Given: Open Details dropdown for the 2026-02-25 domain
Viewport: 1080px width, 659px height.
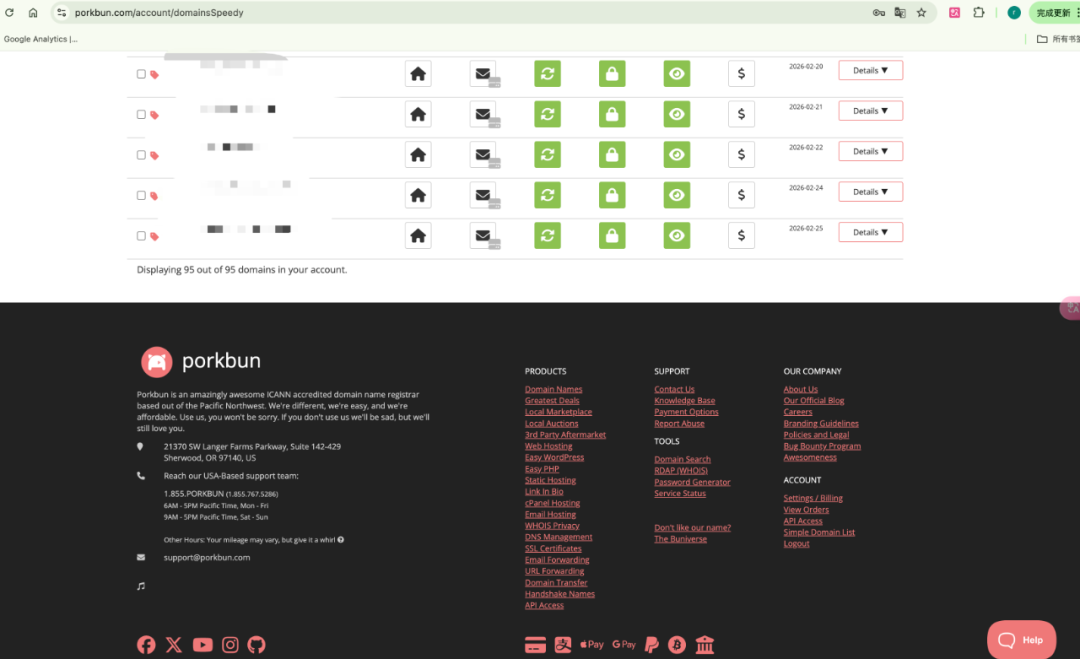Looking at the screenshot, I should [x=870, y=233].
